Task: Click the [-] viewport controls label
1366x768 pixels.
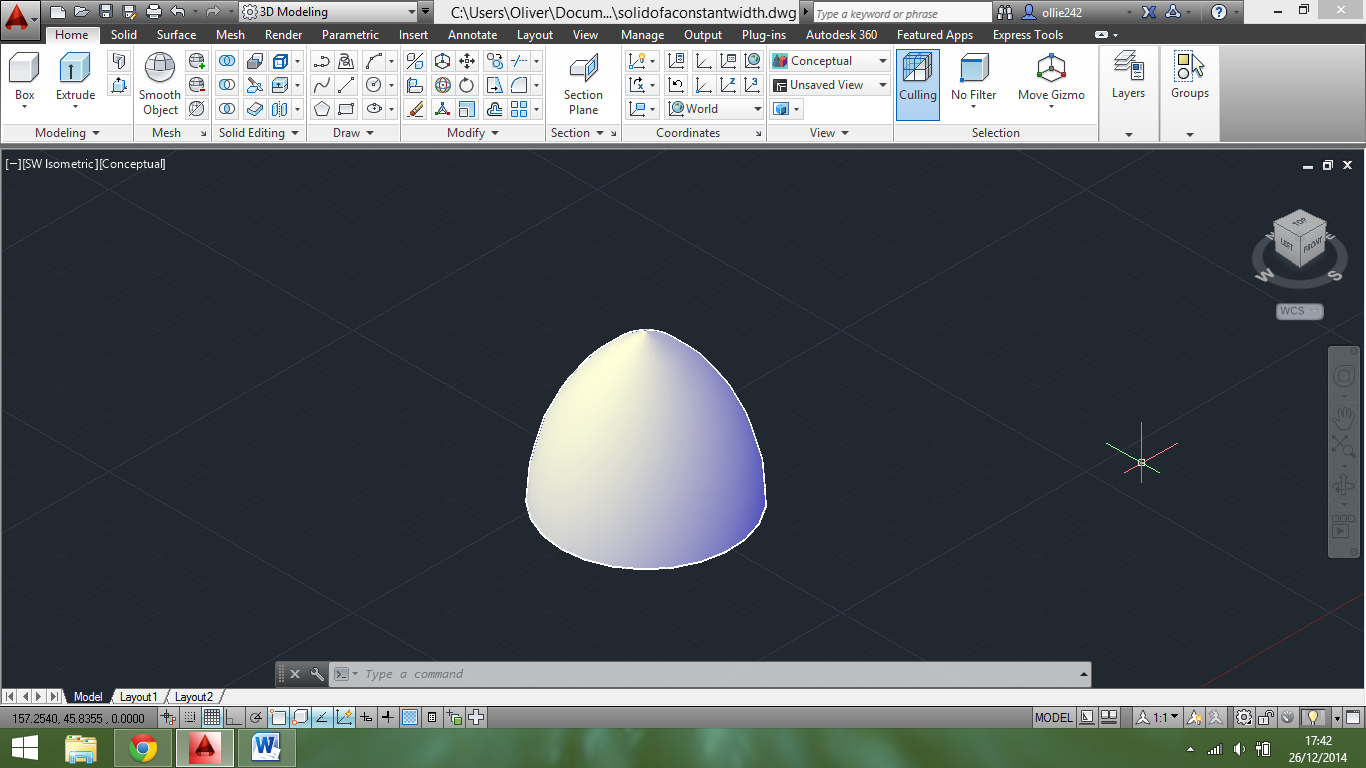Action: click(x=13, y=164)
